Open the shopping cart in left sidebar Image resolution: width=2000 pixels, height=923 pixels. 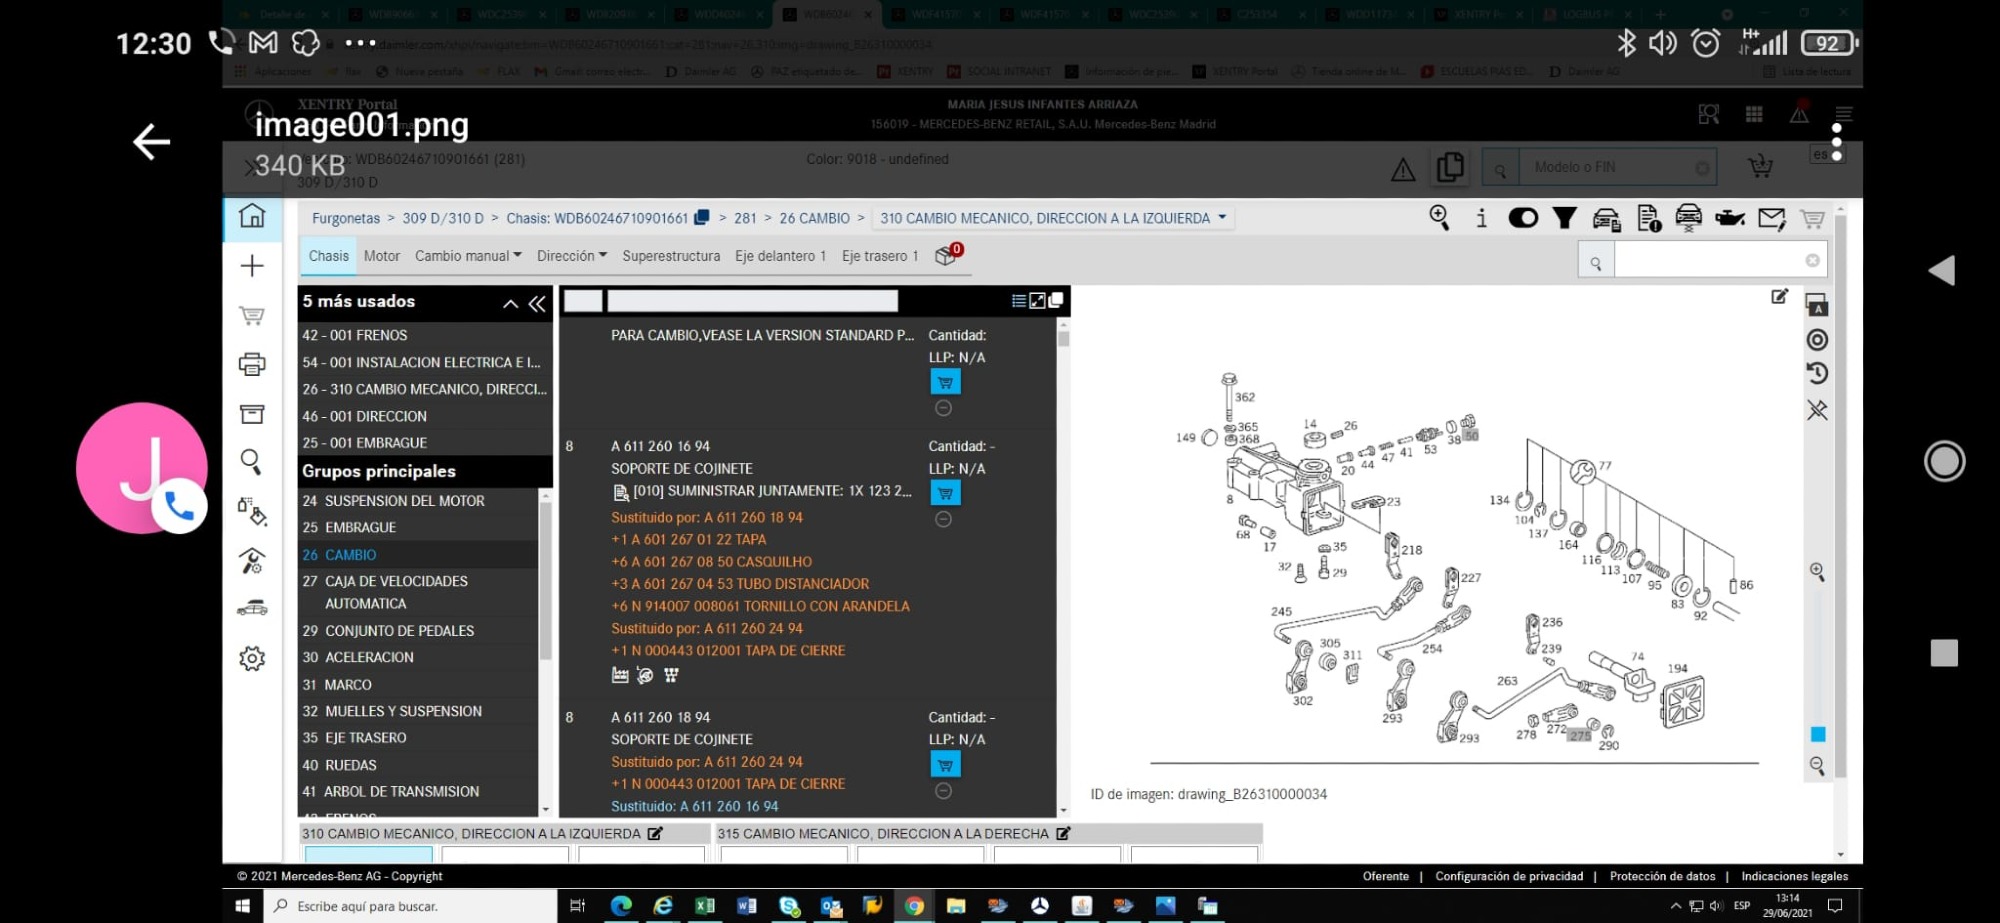252,316
